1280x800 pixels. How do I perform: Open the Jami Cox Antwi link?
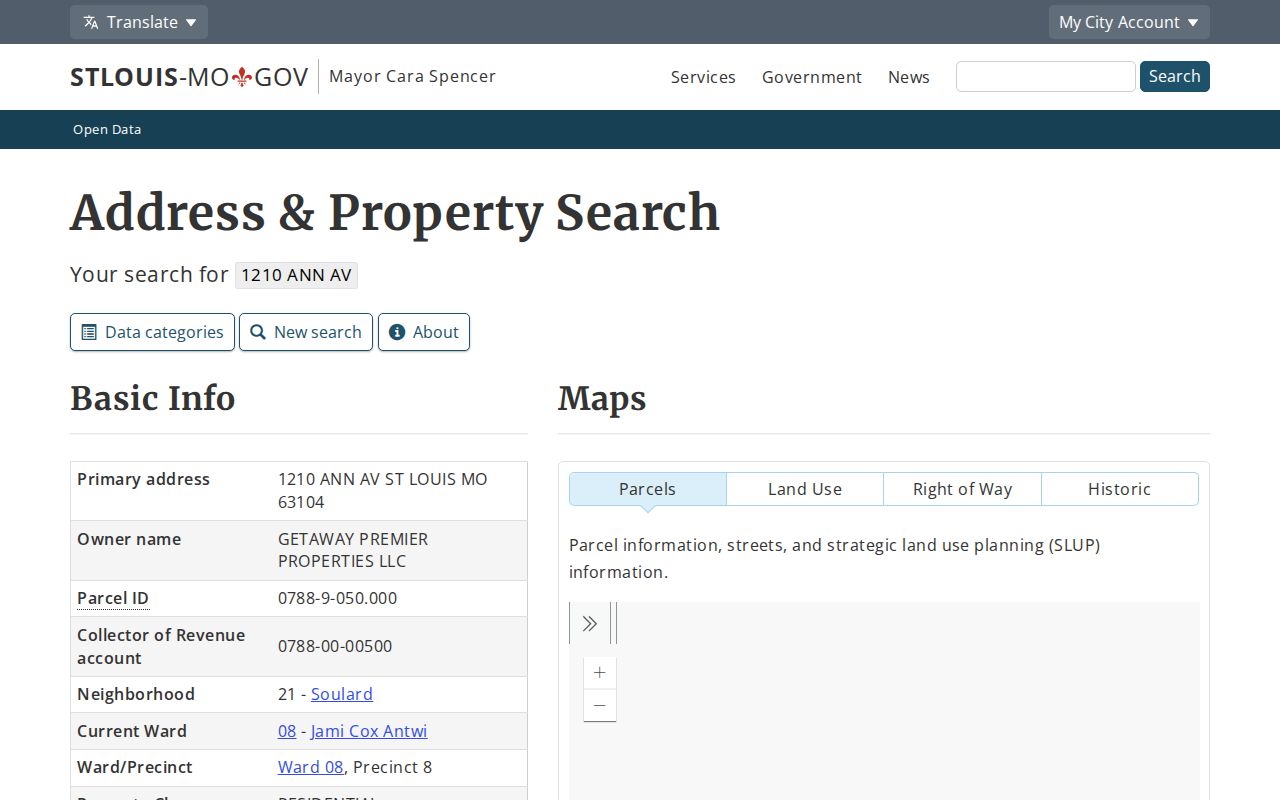pyautogui.click(x=369, y=731)
